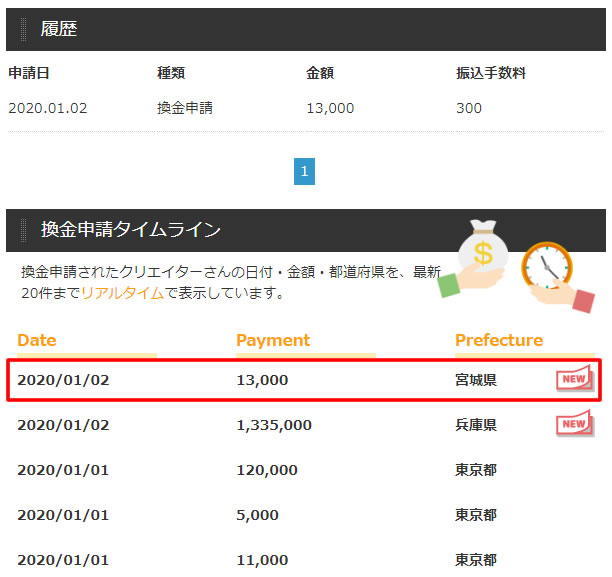Viewport: 612px width, 577px height.
Task: Click the 宮城県 prefecture cell
Action: [x=476, y=380]
